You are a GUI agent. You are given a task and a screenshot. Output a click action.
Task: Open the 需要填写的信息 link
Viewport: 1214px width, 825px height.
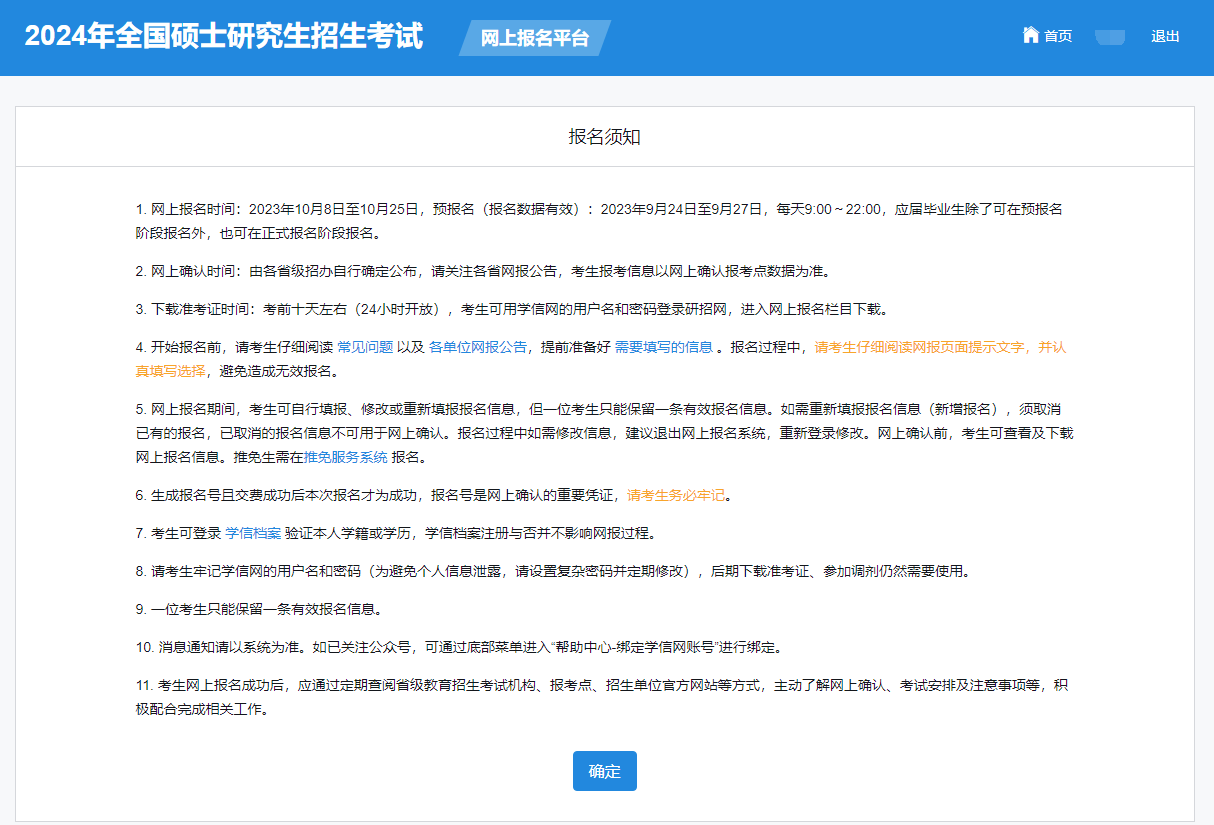point(663,347)
